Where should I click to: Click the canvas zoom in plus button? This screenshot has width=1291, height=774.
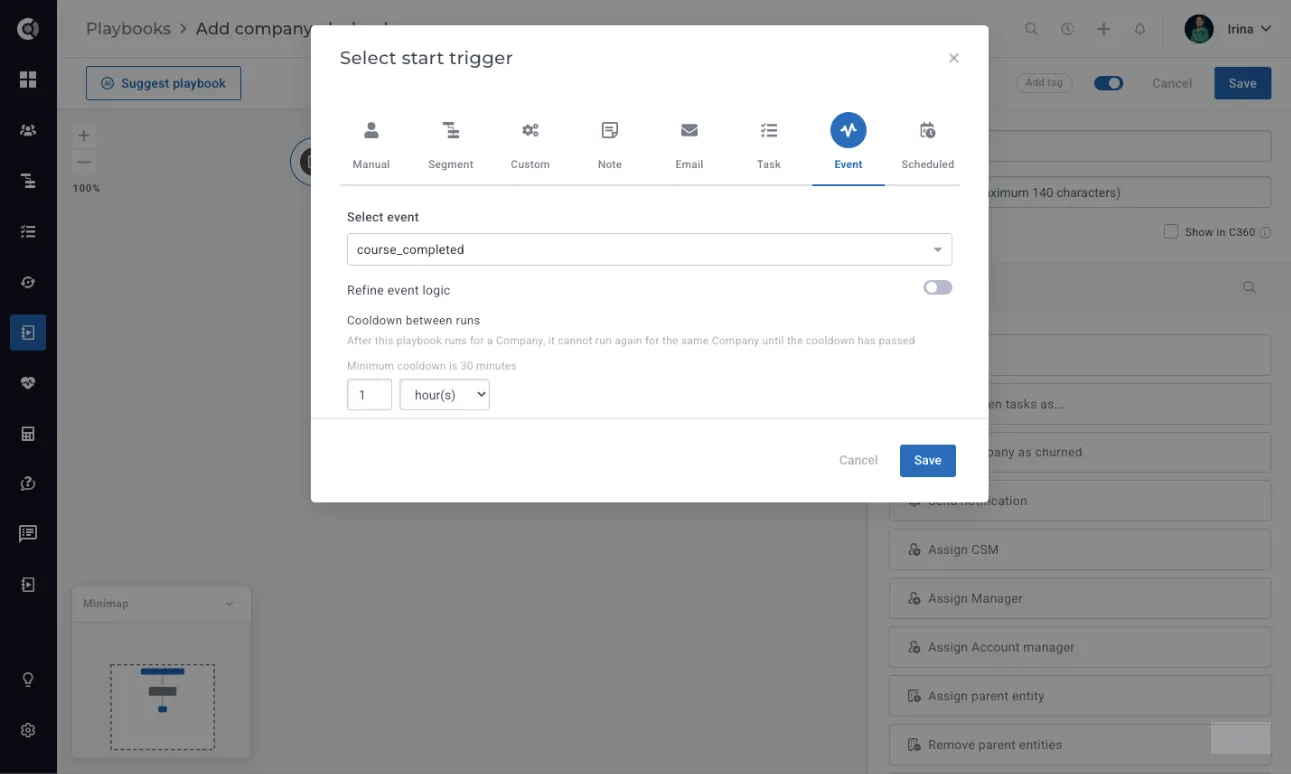(x=84, y=135)
